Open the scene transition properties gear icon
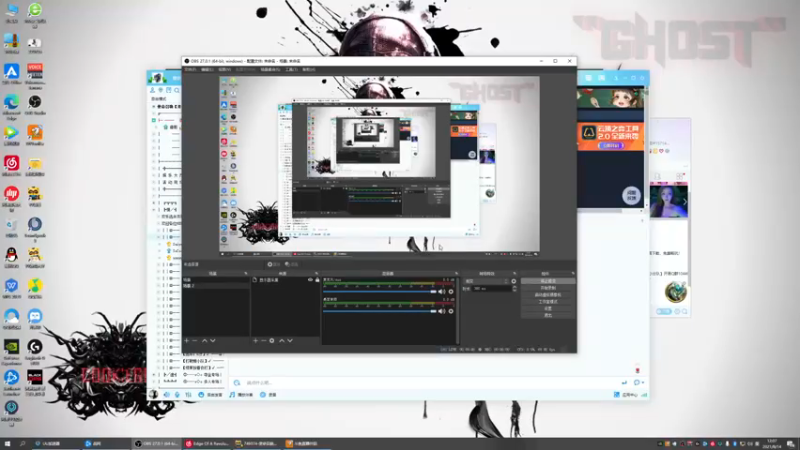 514,281
